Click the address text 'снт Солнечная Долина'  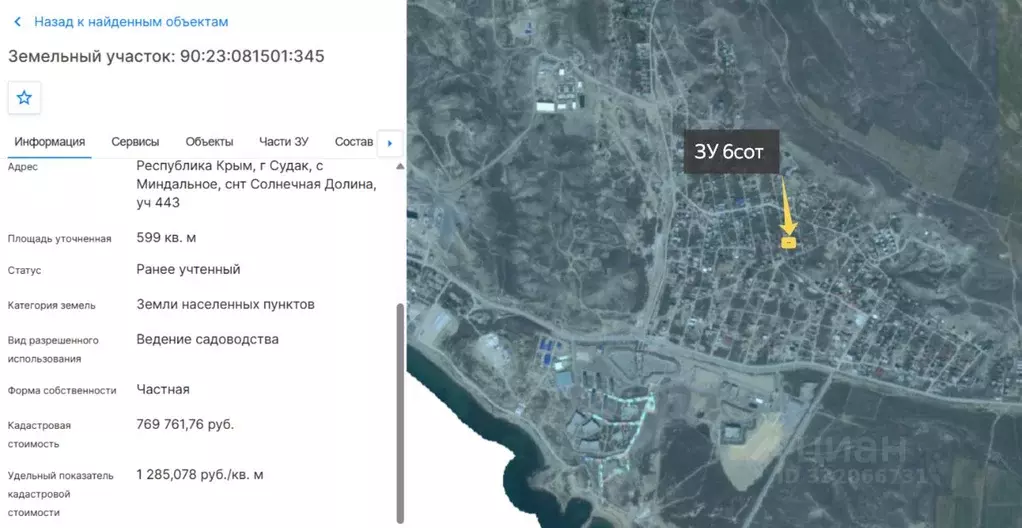coord(300,184)
